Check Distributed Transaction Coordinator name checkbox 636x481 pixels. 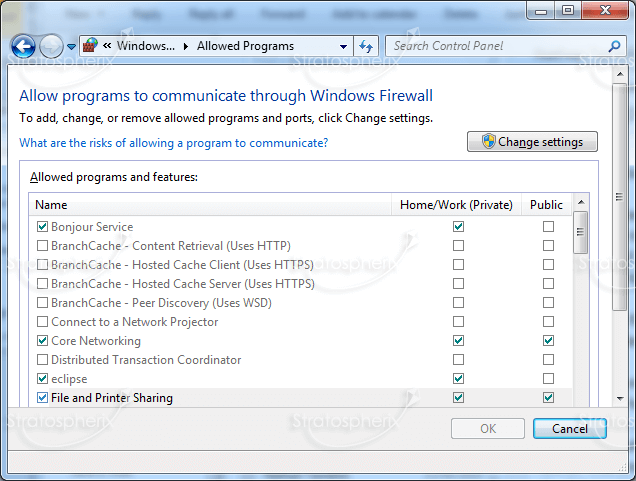(x=42, y=359)
